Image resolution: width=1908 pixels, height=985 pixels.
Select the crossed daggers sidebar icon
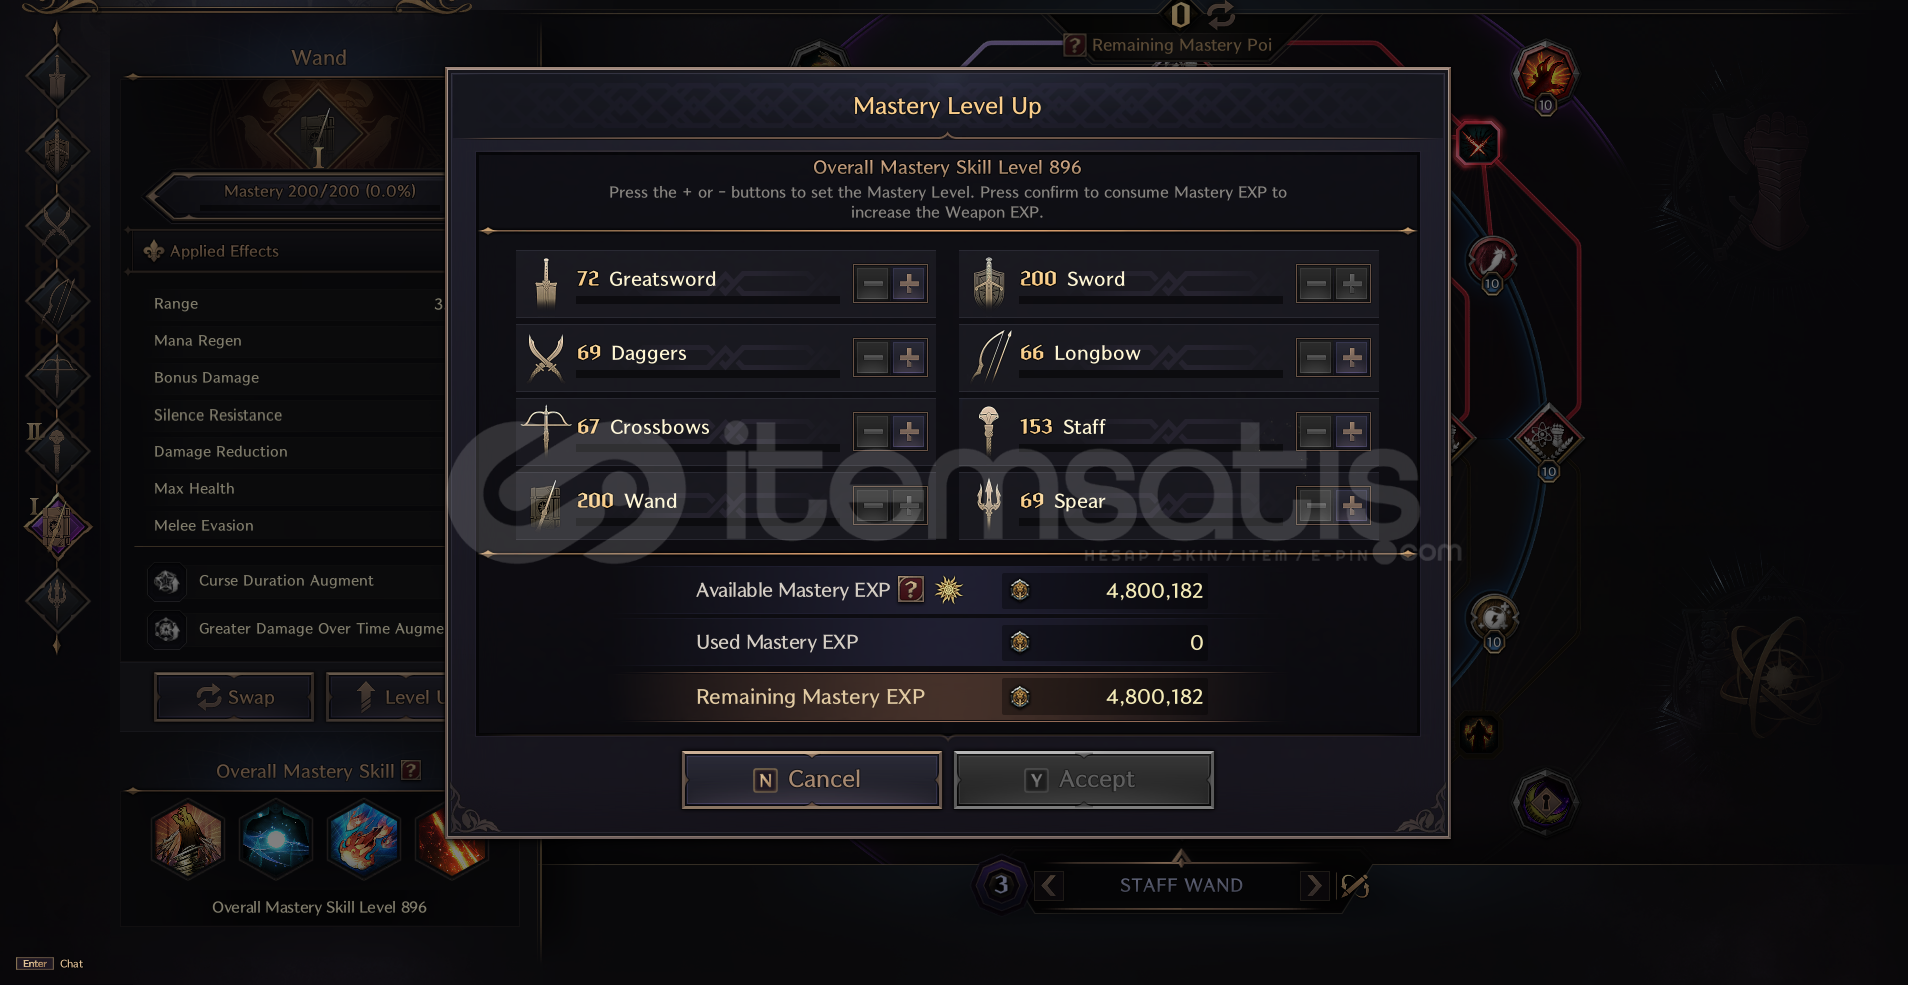pos(57,226)
